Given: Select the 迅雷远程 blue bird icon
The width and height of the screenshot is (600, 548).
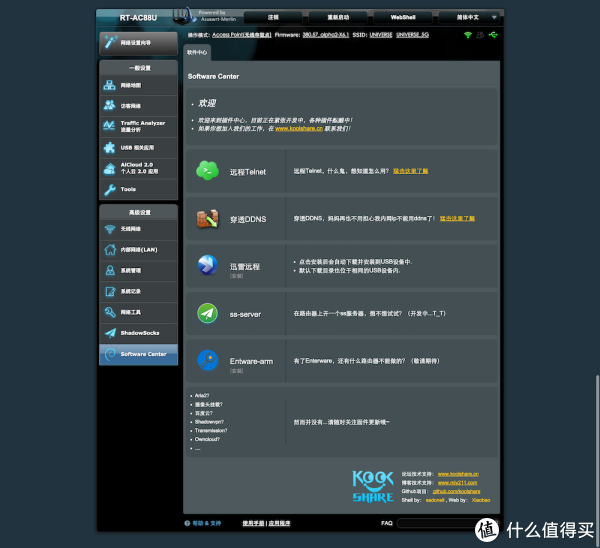Looking at the screenshot, I should [x=207, y=265].
